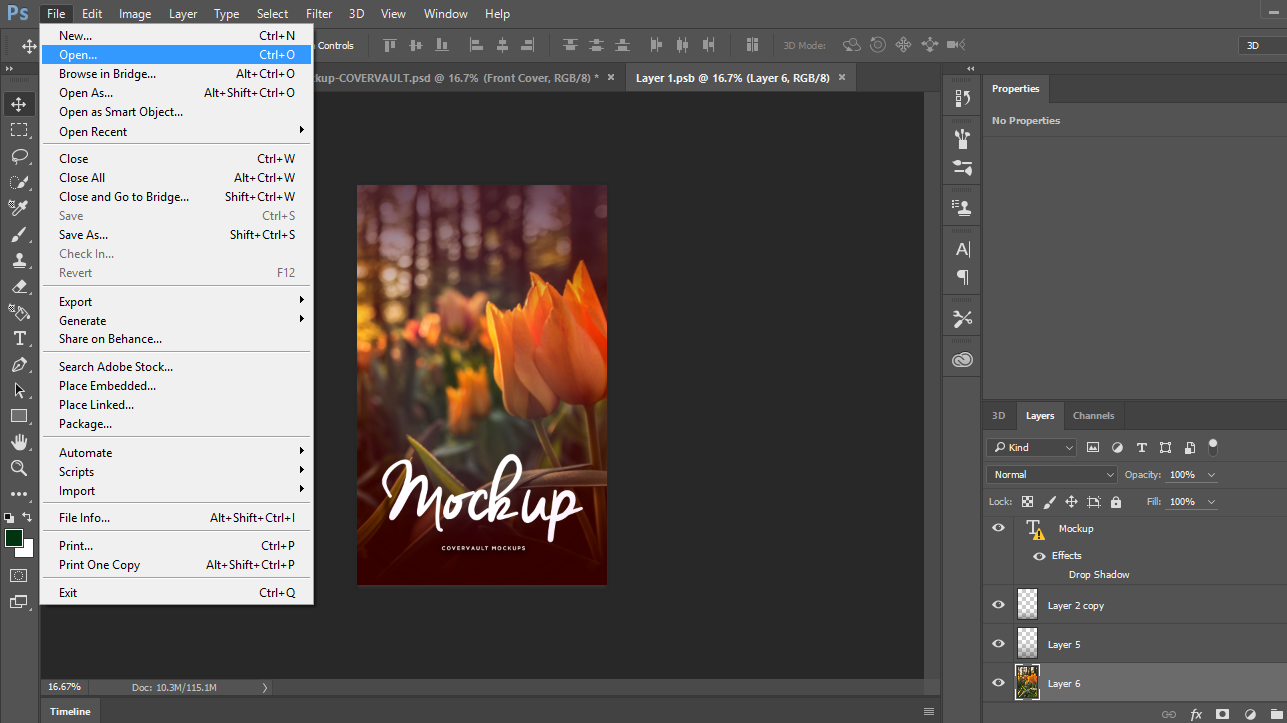Screen dimensions: 1287x723
Task: Select the Hand tool
Action: coord(19,442)
